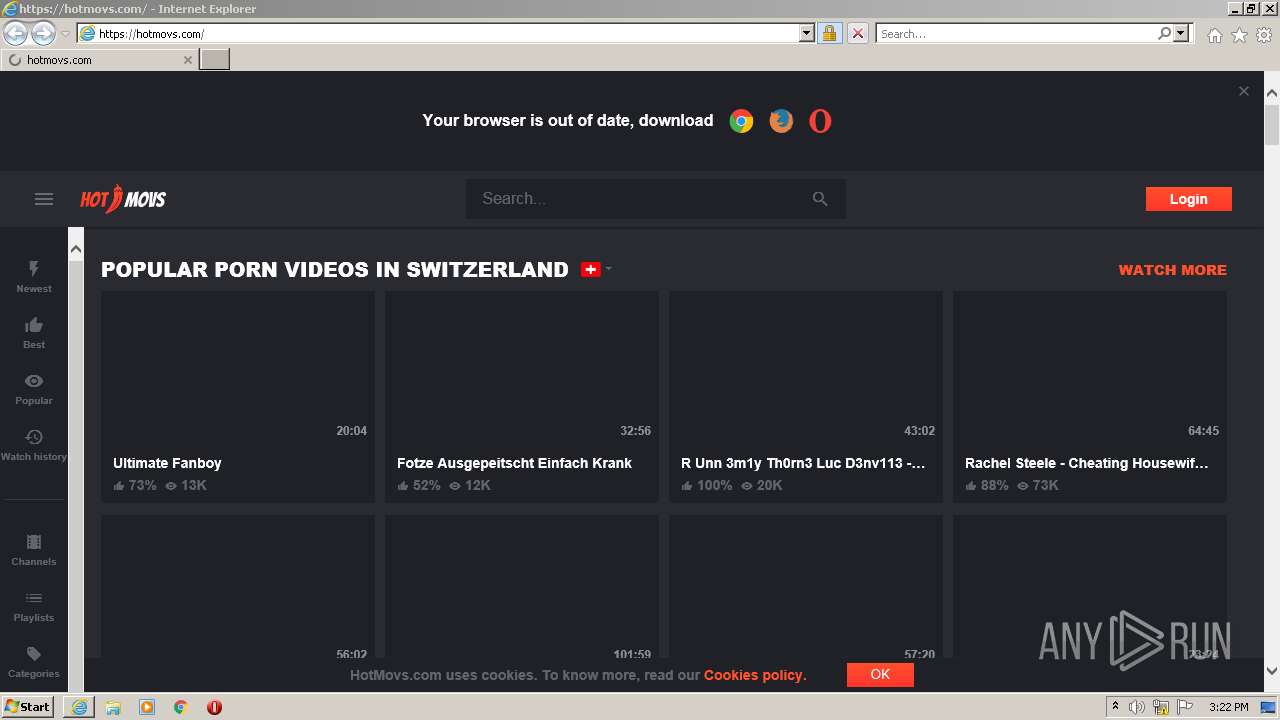Open the IE Home icon

click(1215, 35)
